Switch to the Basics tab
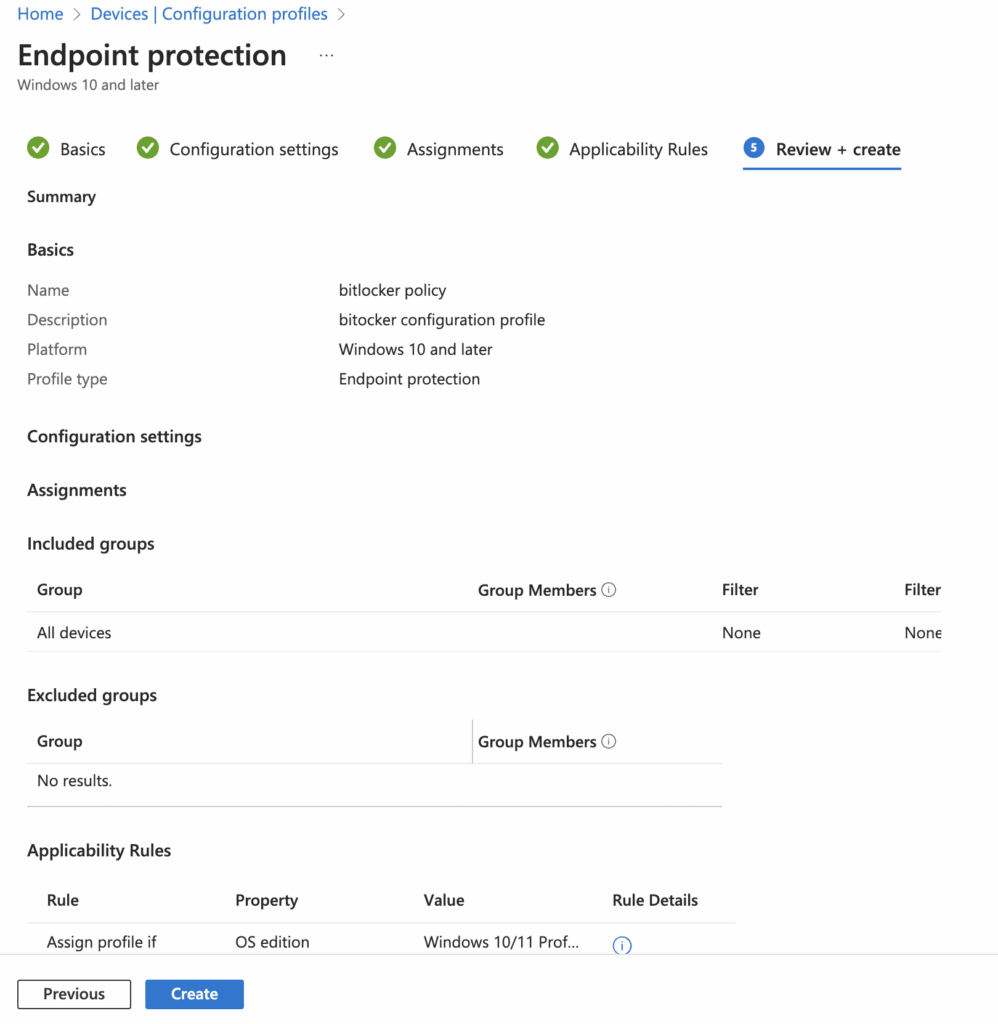The image size is (998, 1024). click(80, 148)
